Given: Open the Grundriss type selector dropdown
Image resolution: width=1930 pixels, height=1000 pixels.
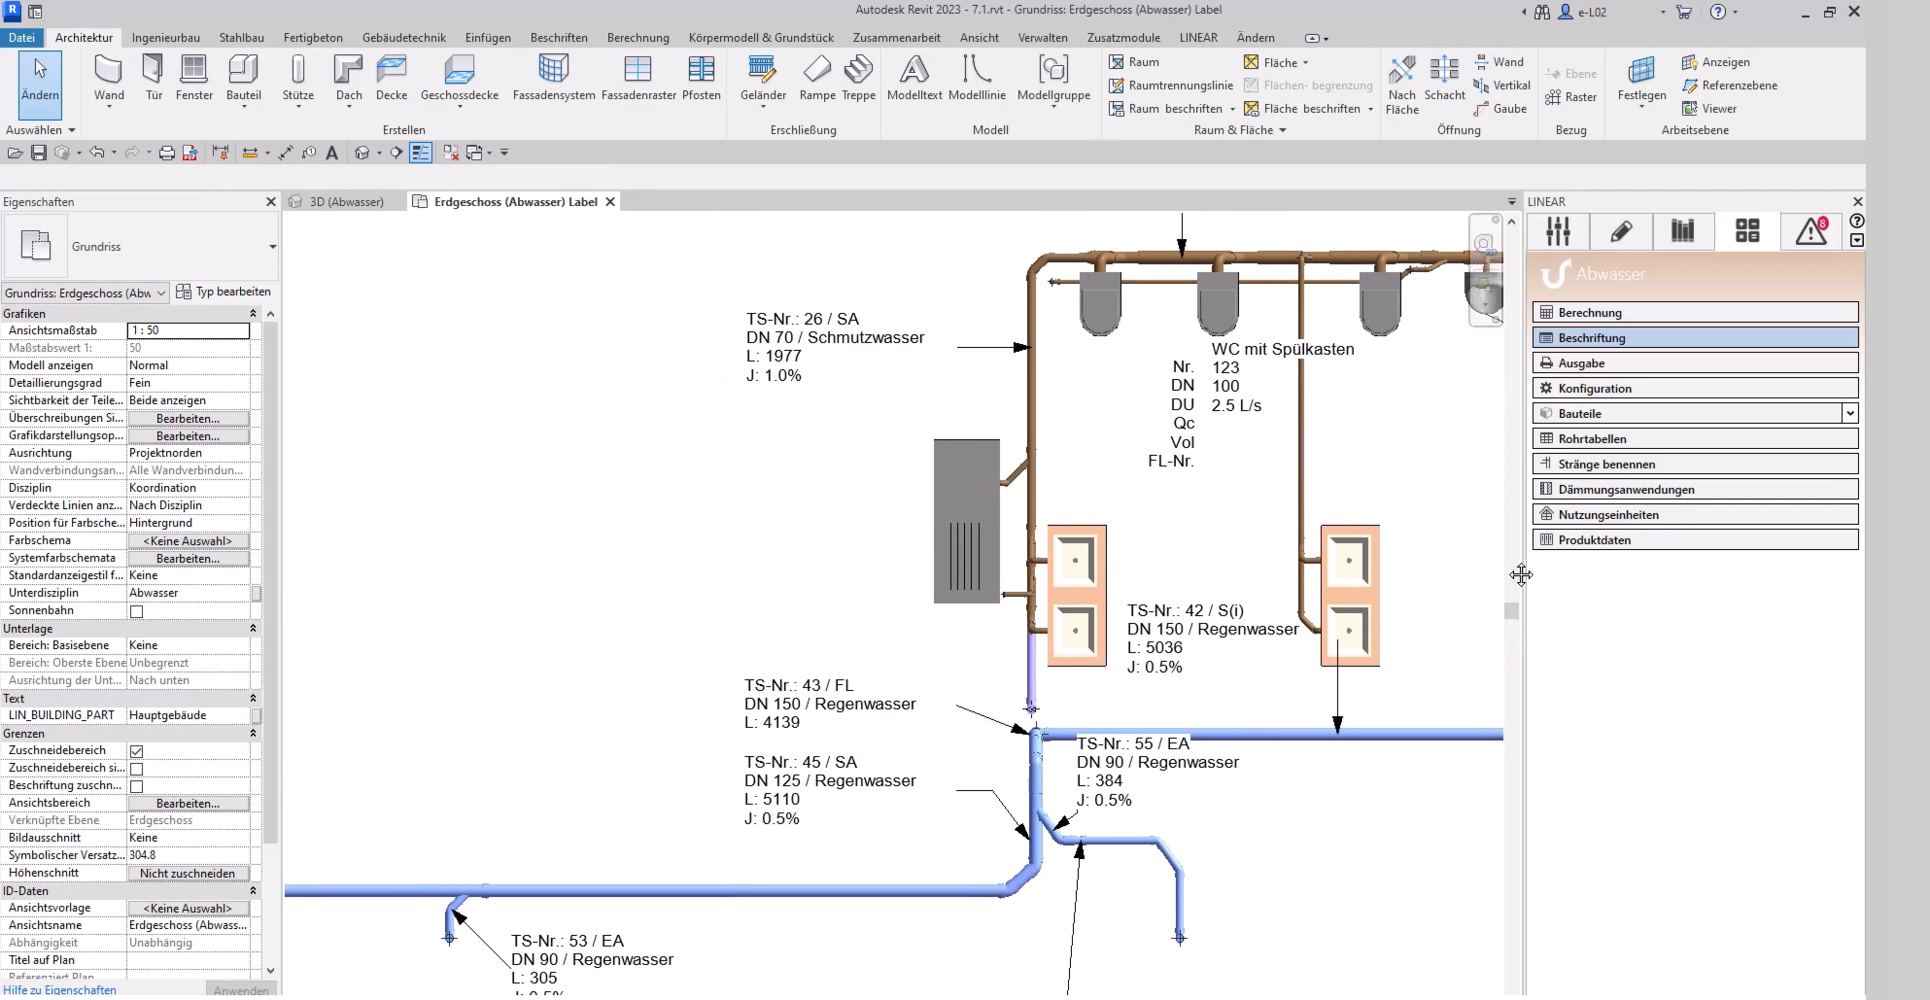Looking at the screenshot, I should 272,247.
